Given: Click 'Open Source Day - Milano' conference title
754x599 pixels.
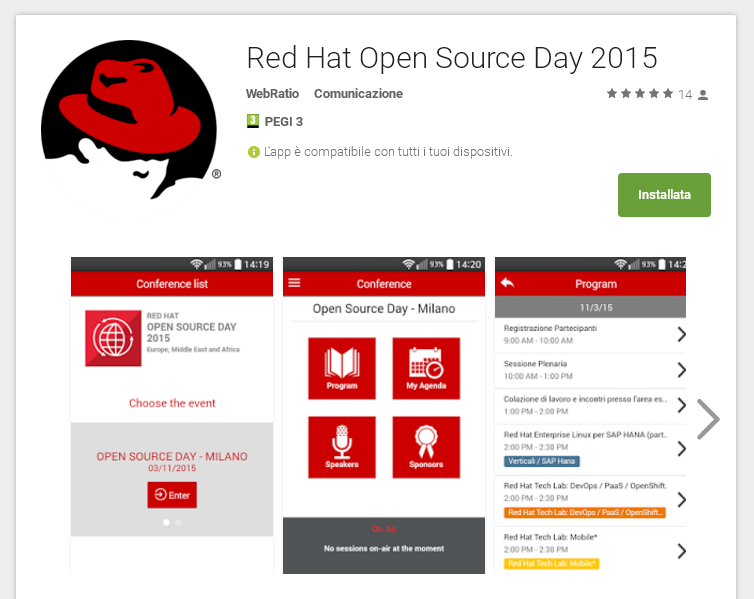Looking at the screenshot, I should [x=384, y=309].
